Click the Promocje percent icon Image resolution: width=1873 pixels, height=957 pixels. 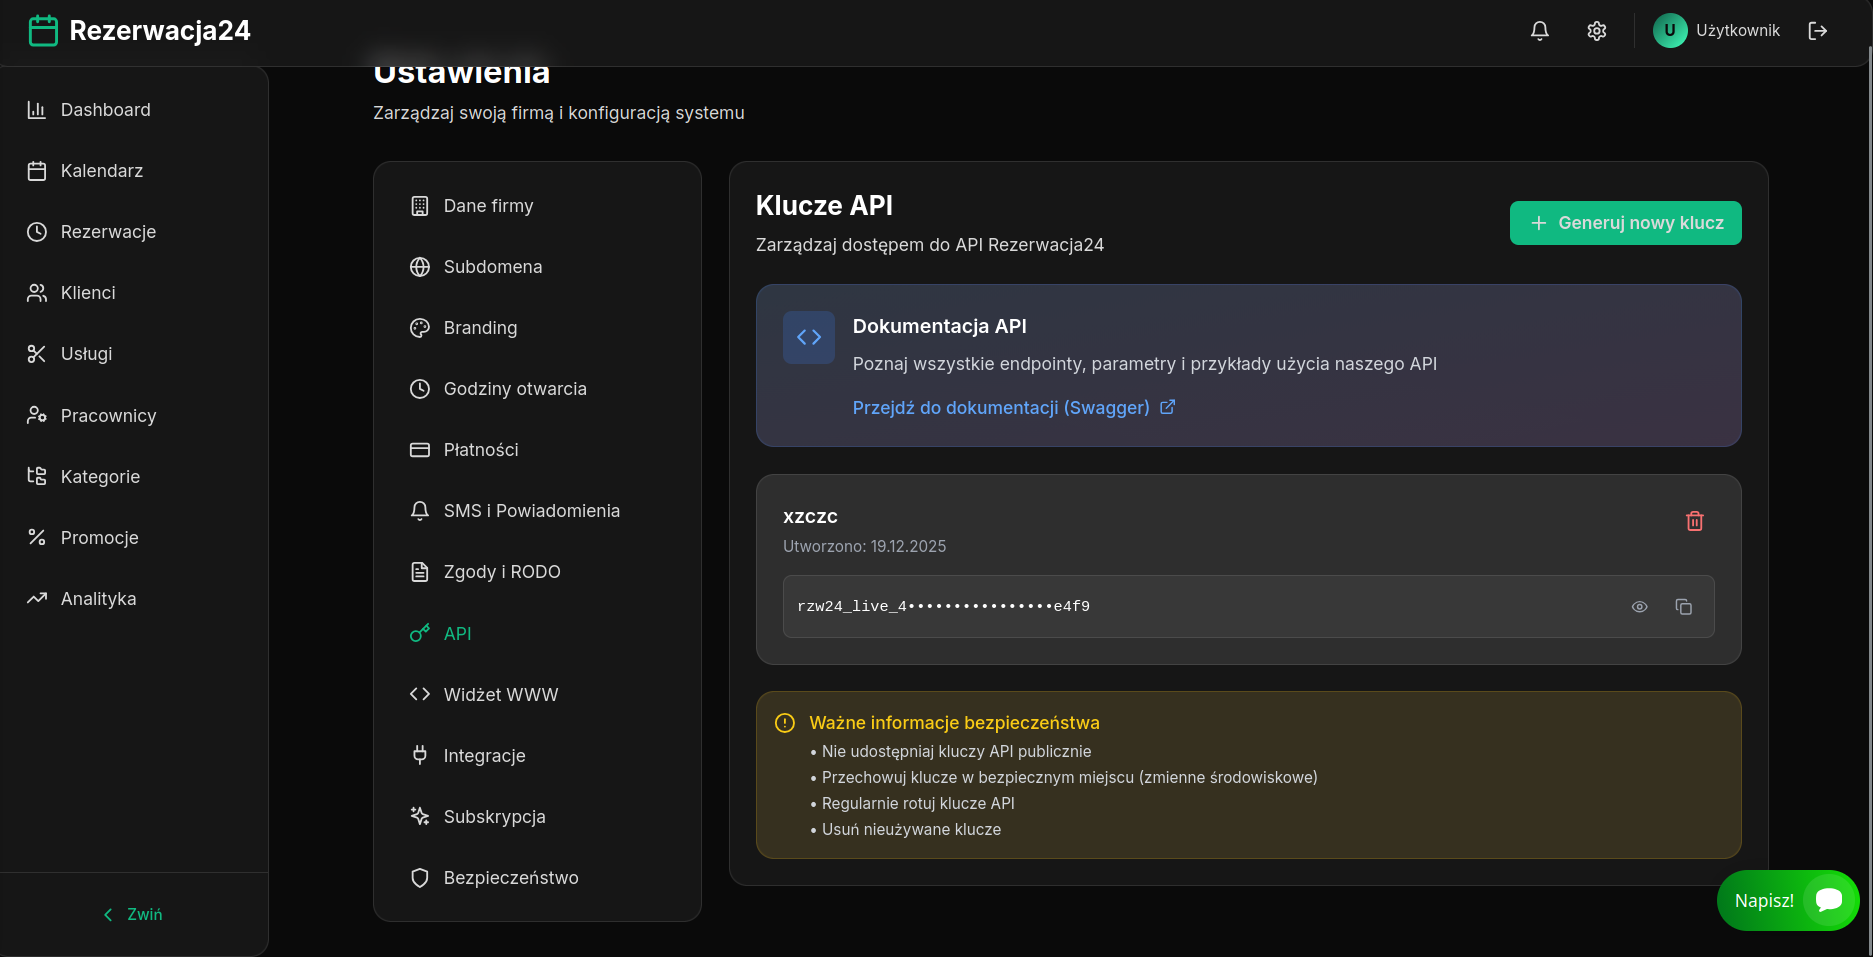coord(37,537)
